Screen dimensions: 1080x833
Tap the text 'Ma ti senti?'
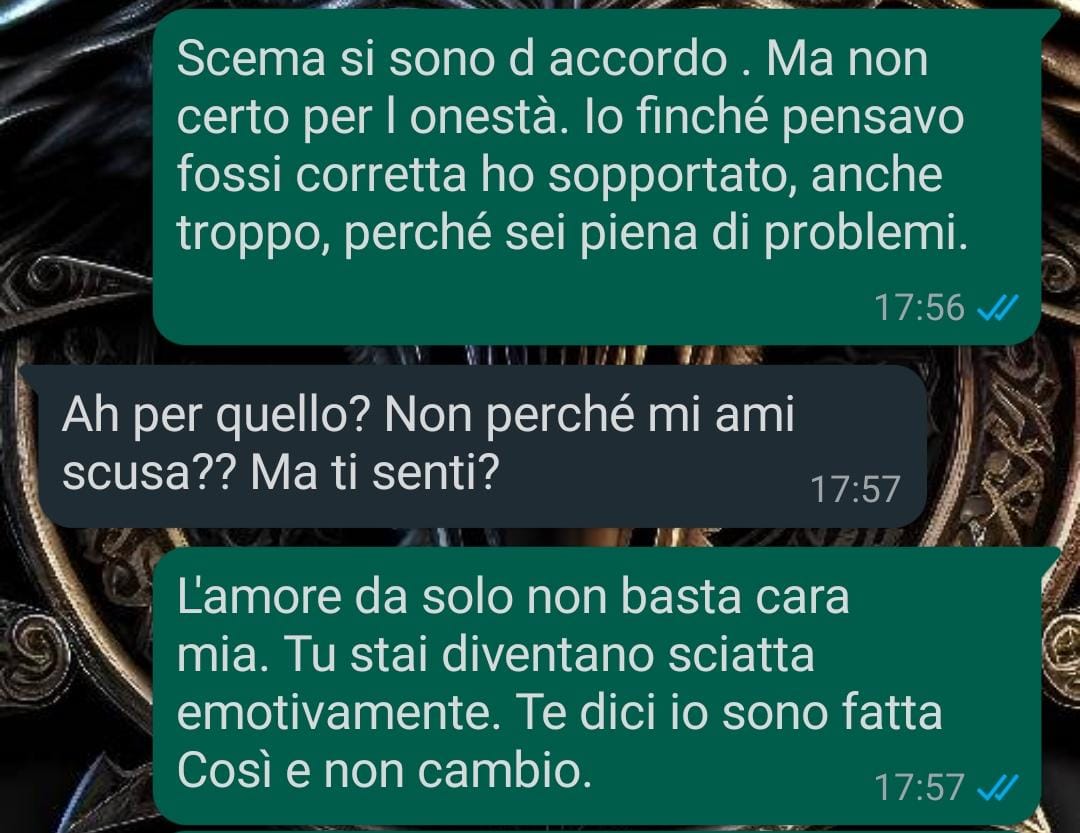click(374, 473)
